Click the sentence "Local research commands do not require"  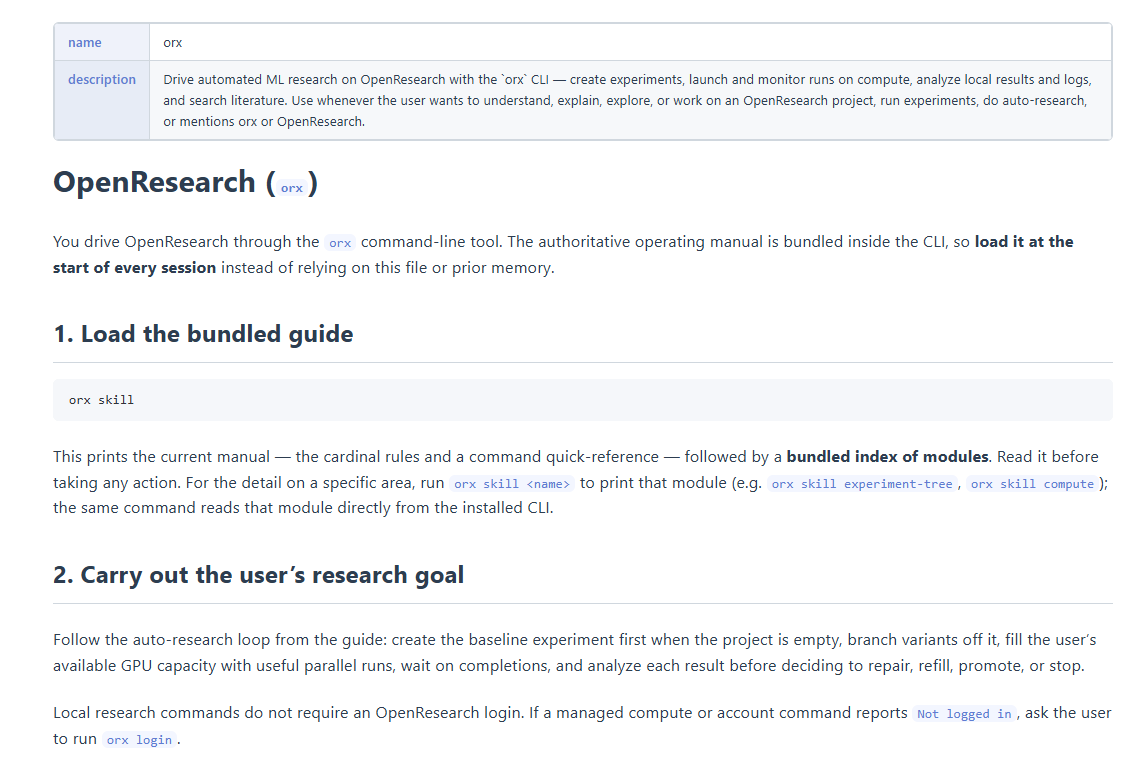[x=289, y=713]
